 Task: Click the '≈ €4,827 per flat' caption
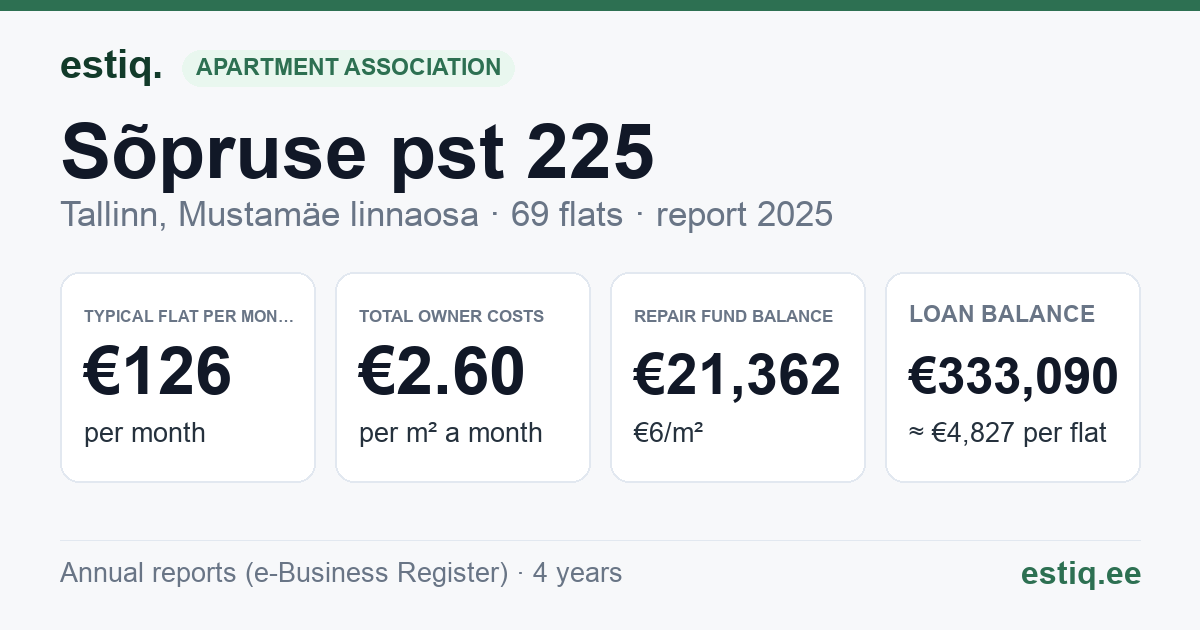point(1008,433)
